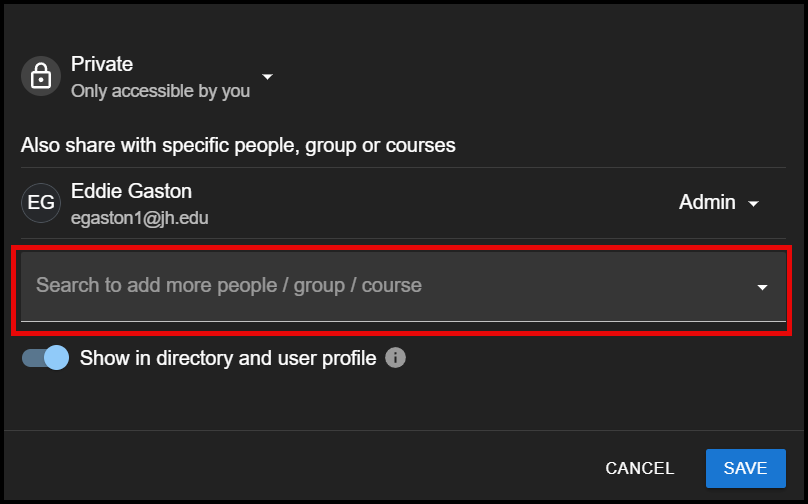Click the light blue toggle knob
The height and width of the screenshot is (504, 808).
(56, 358)
